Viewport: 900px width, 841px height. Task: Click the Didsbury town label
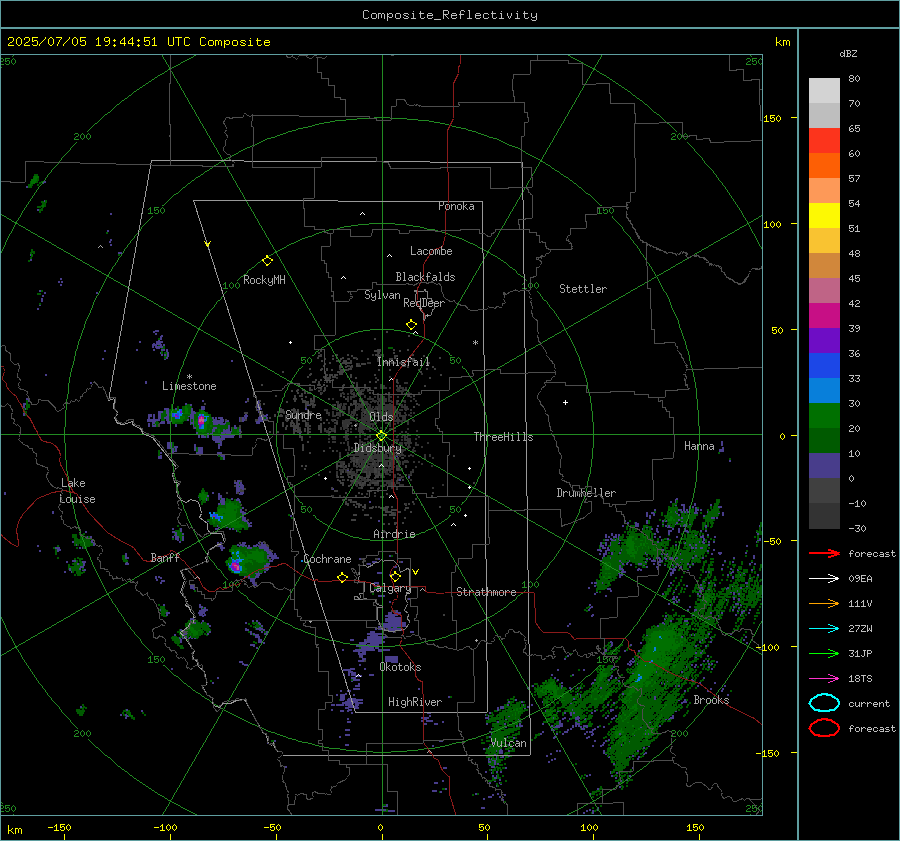(x=378, y=448)
